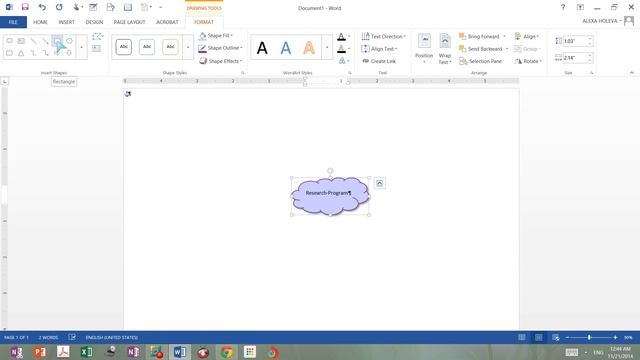Apply blue WordArt style A
Screen dimensions: 640x360
click(x=286, y=48)
